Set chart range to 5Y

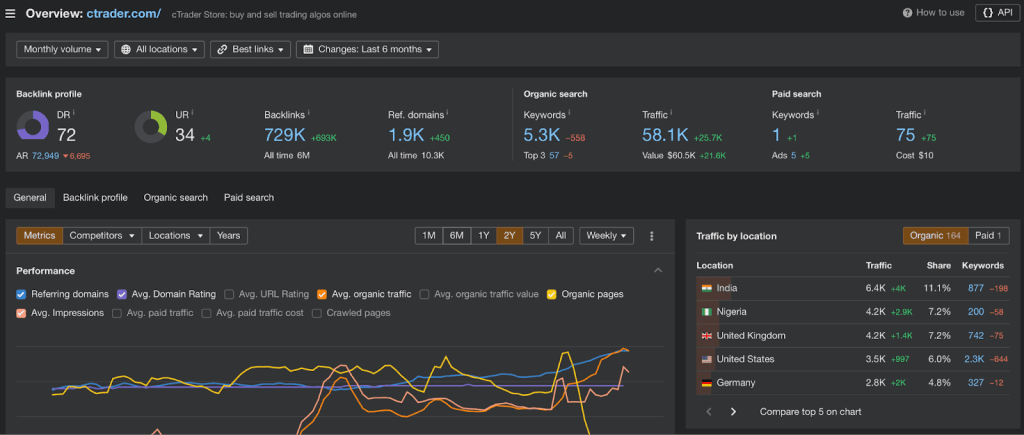tap(536, 236)
